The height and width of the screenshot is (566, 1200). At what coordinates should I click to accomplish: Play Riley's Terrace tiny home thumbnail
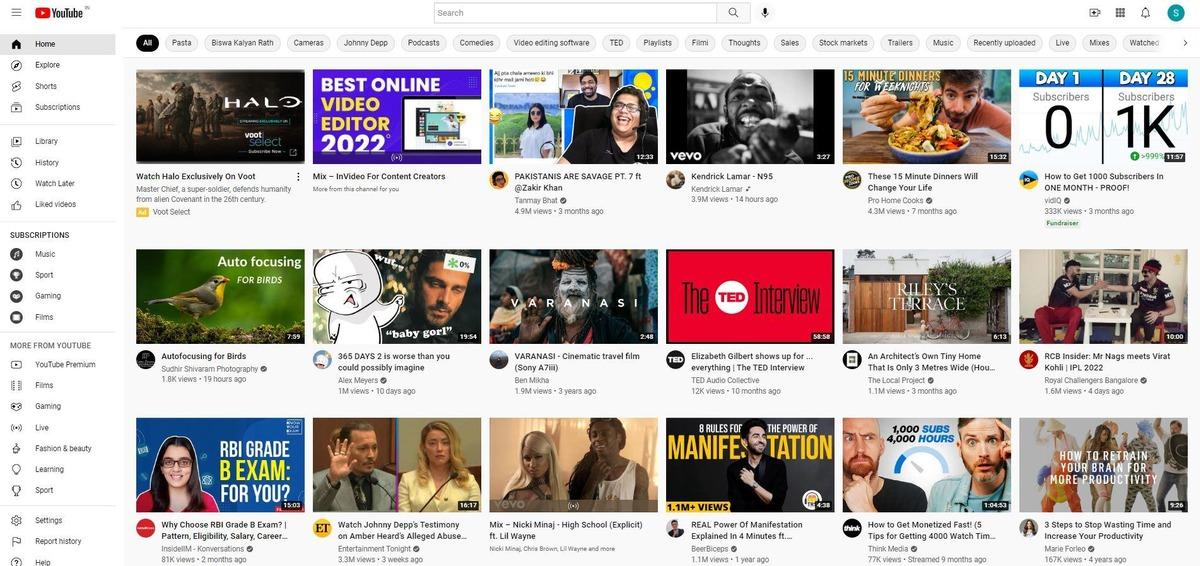pyautogui.click(x=927, y=296)
